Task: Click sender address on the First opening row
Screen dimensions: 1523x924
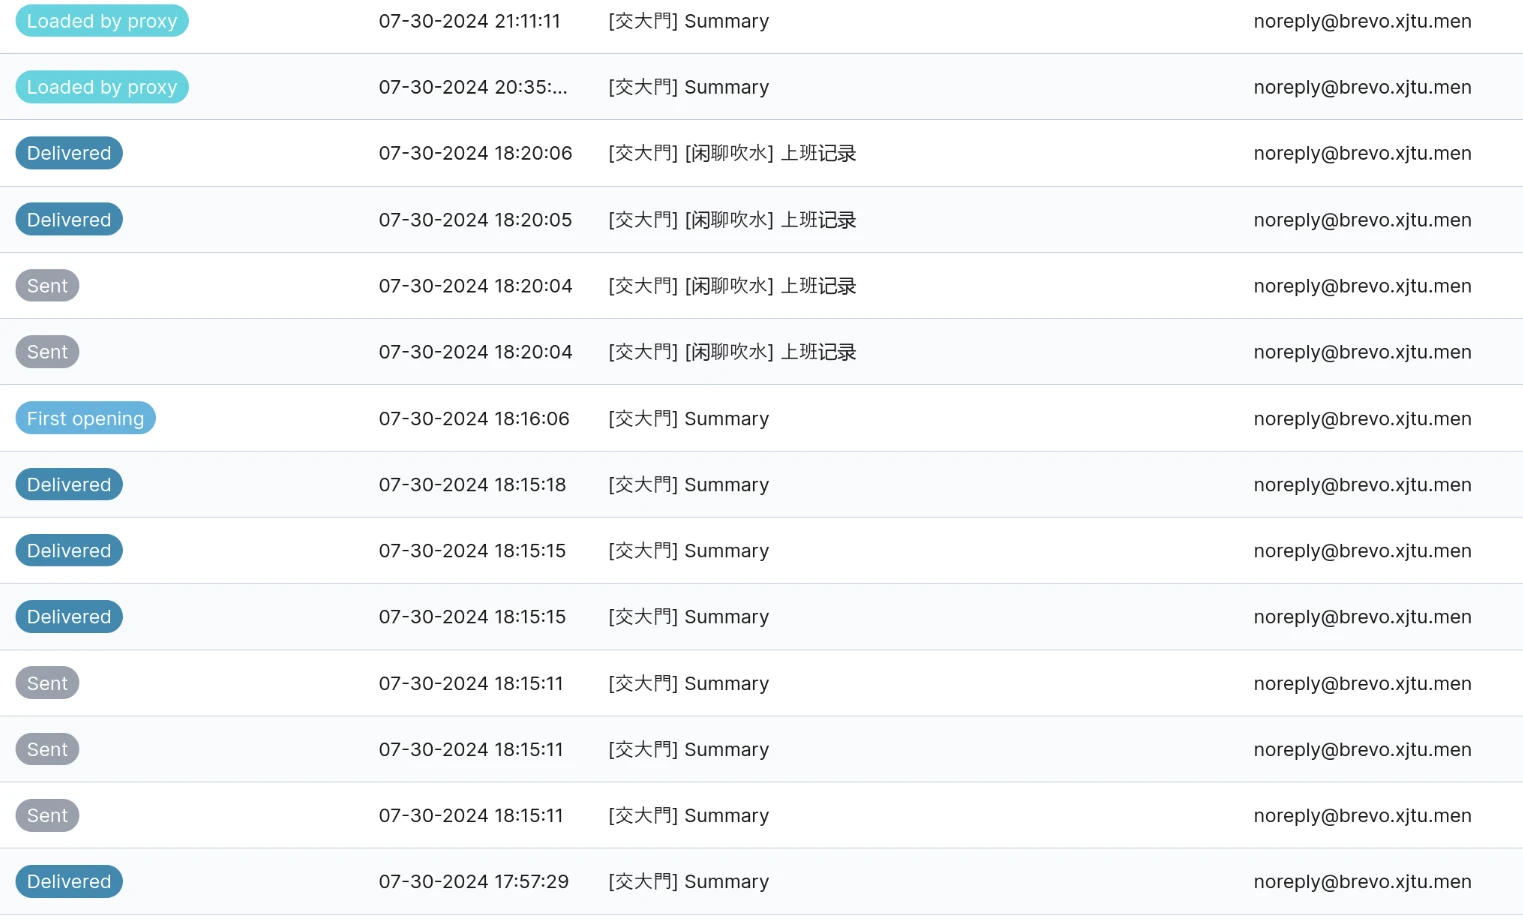Action: [1362, 419]
